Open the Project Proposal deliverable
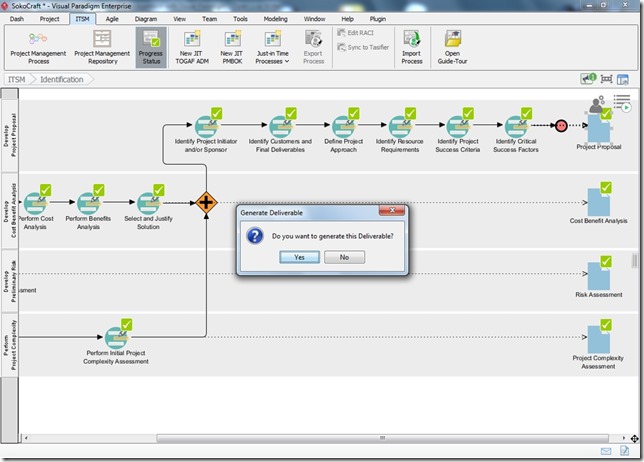The height and width of the screenshot is (462, 644). click(598, 131)
